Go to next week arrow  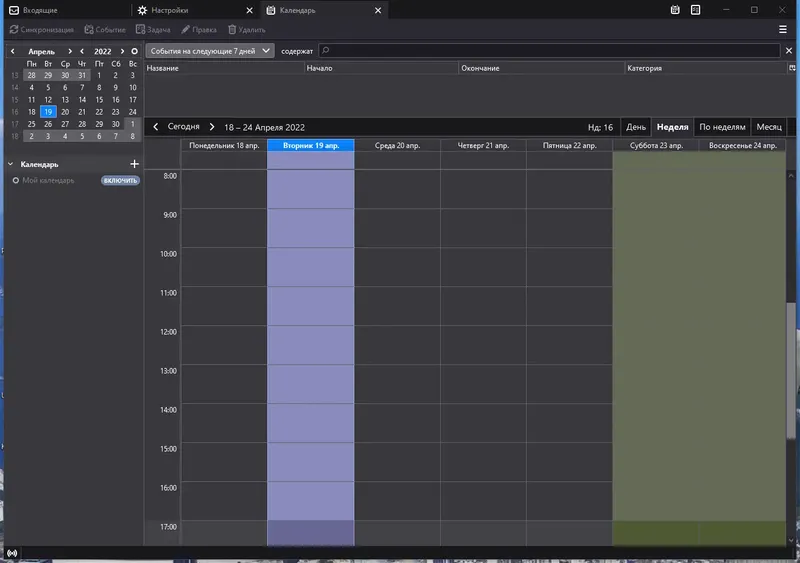coord(212,127)
